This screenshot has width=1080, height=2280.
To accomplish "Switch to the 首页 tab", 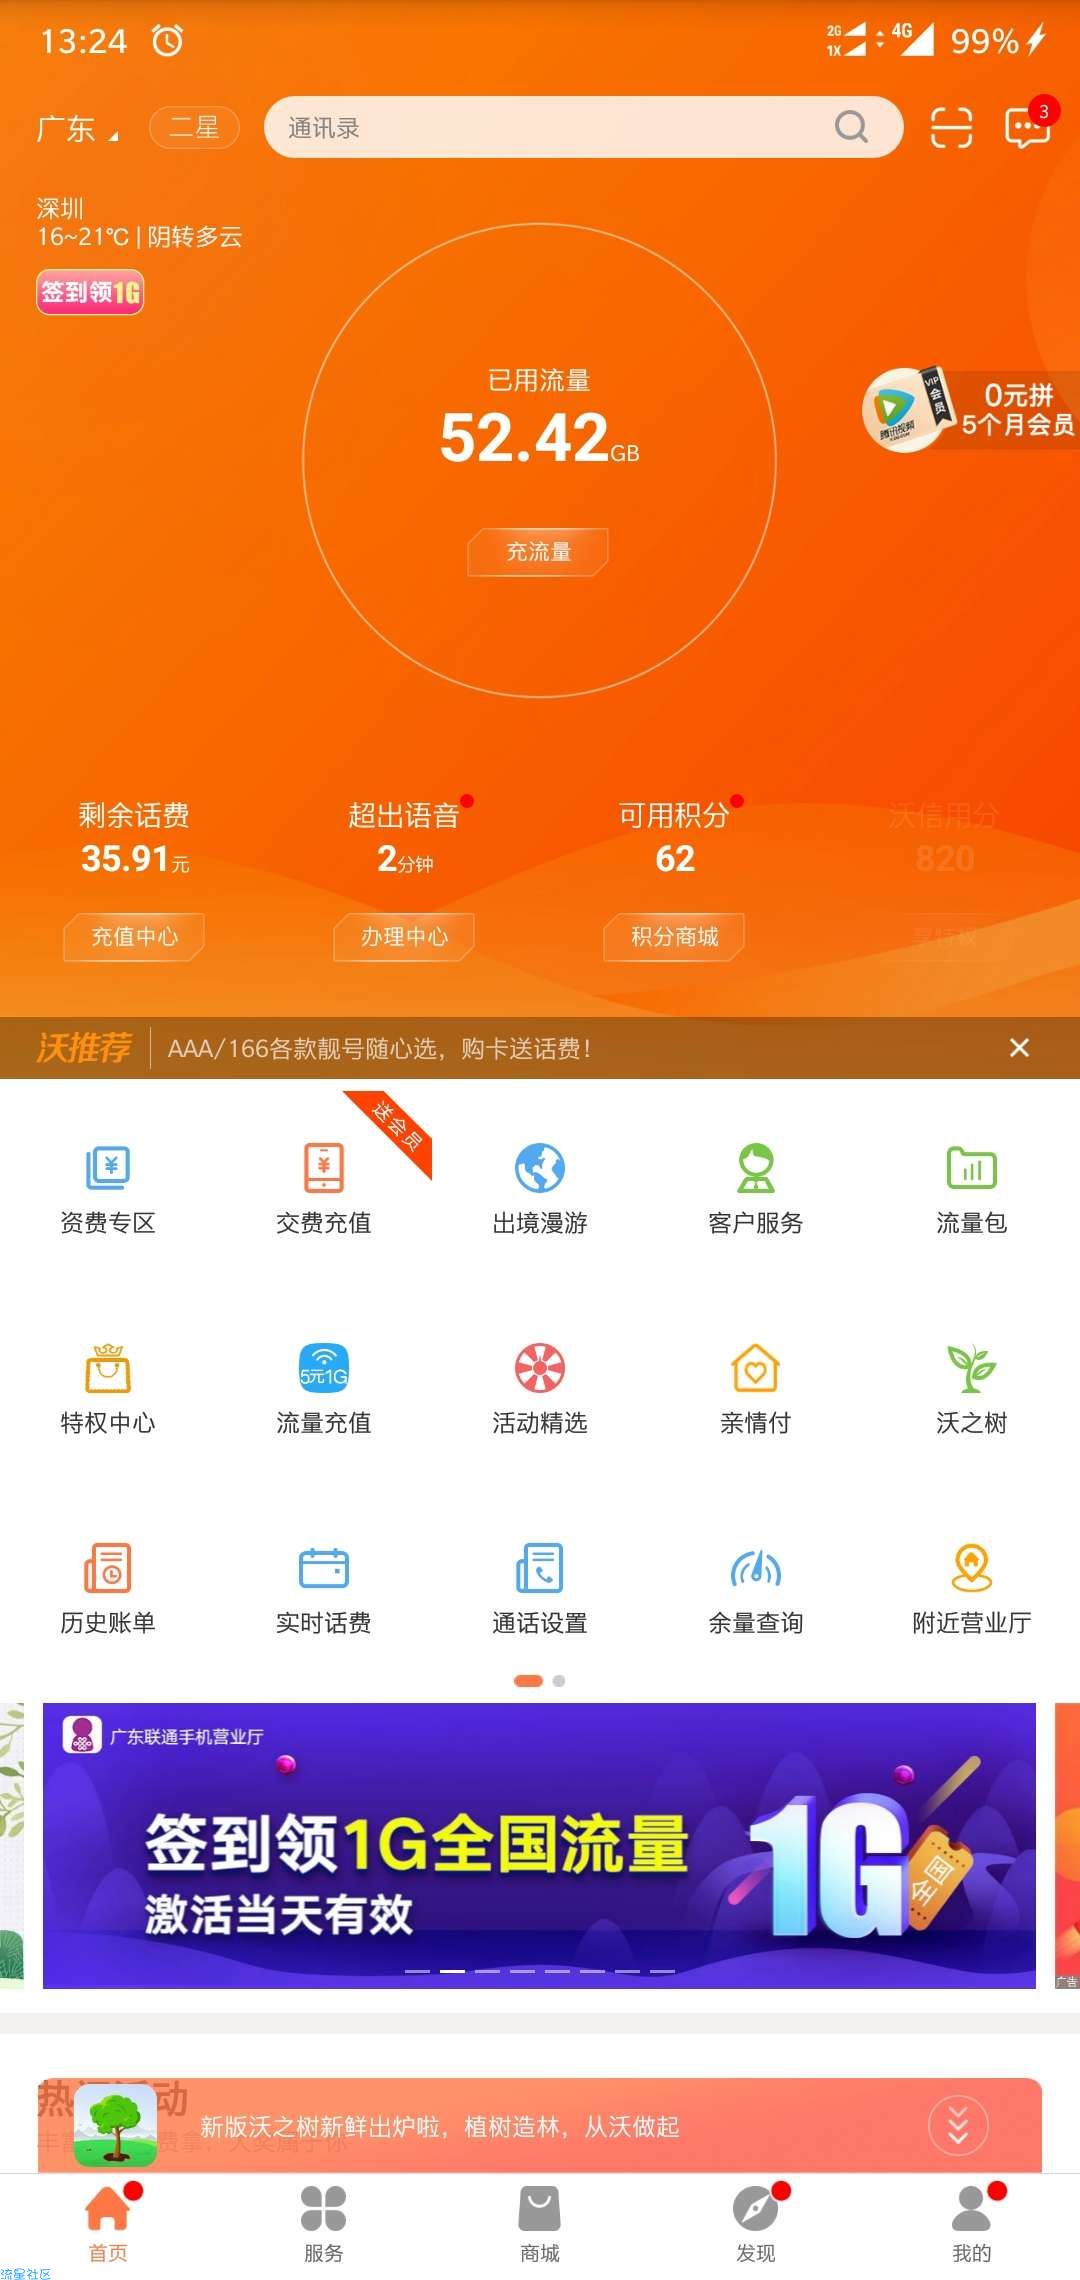I will coord(108,2223).
